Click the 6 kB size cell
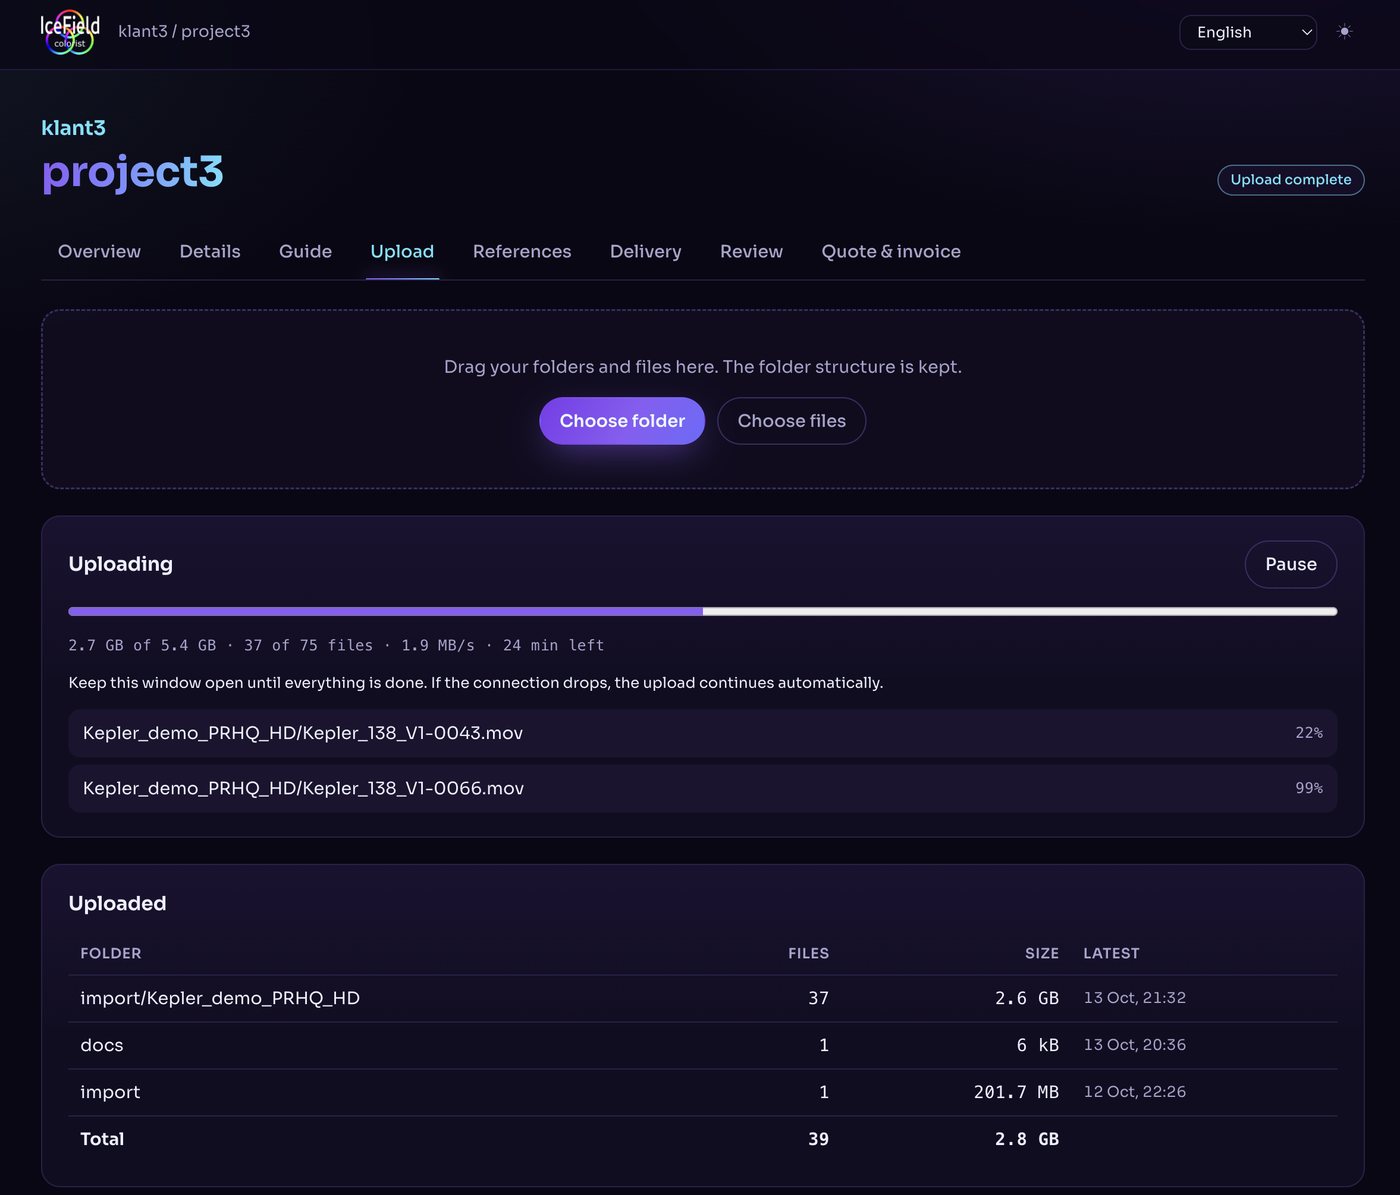This screenshot has height=1195, width=1400. click(x=1038, y=1045)
